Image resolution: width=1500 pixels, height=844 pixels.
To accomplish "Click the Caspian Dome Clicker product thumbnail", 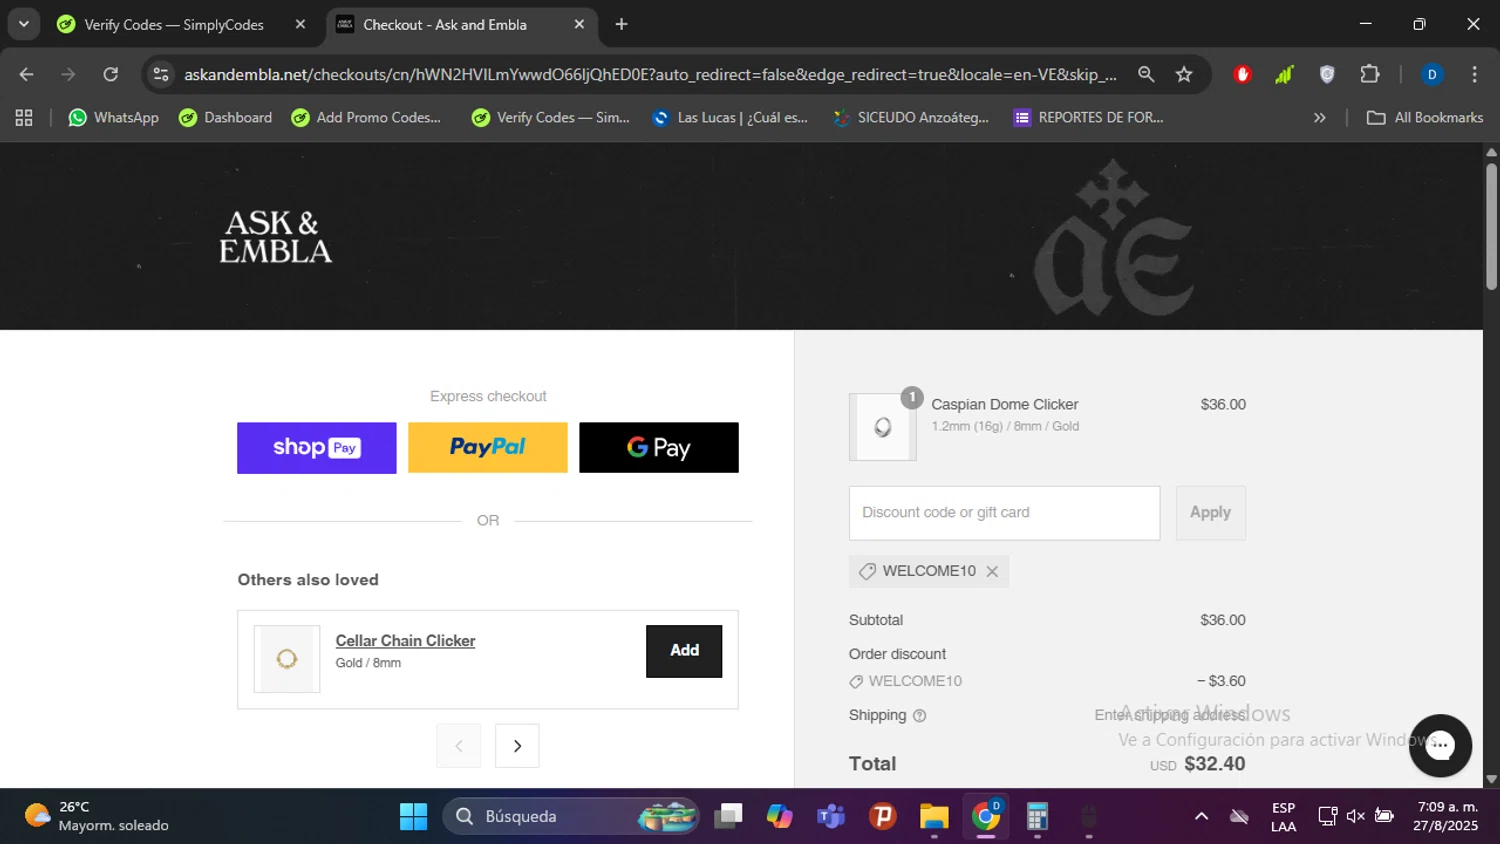I will tap(882, 427).
